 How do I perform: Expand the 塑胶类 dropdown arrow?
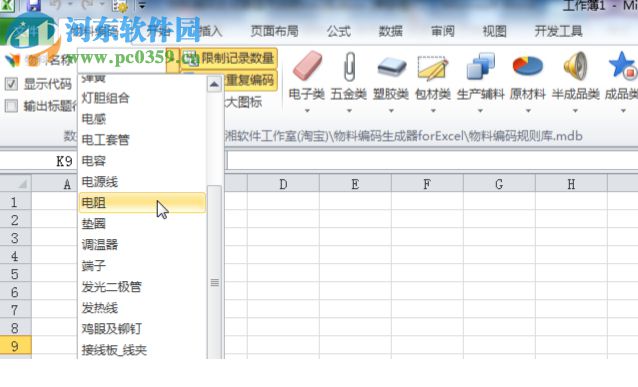pos(391,111)
